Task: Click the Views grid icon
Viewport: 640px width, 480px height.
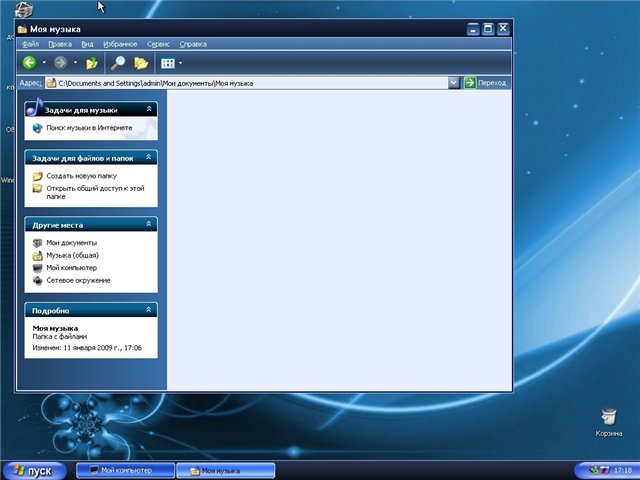Action: pos(168,63)
